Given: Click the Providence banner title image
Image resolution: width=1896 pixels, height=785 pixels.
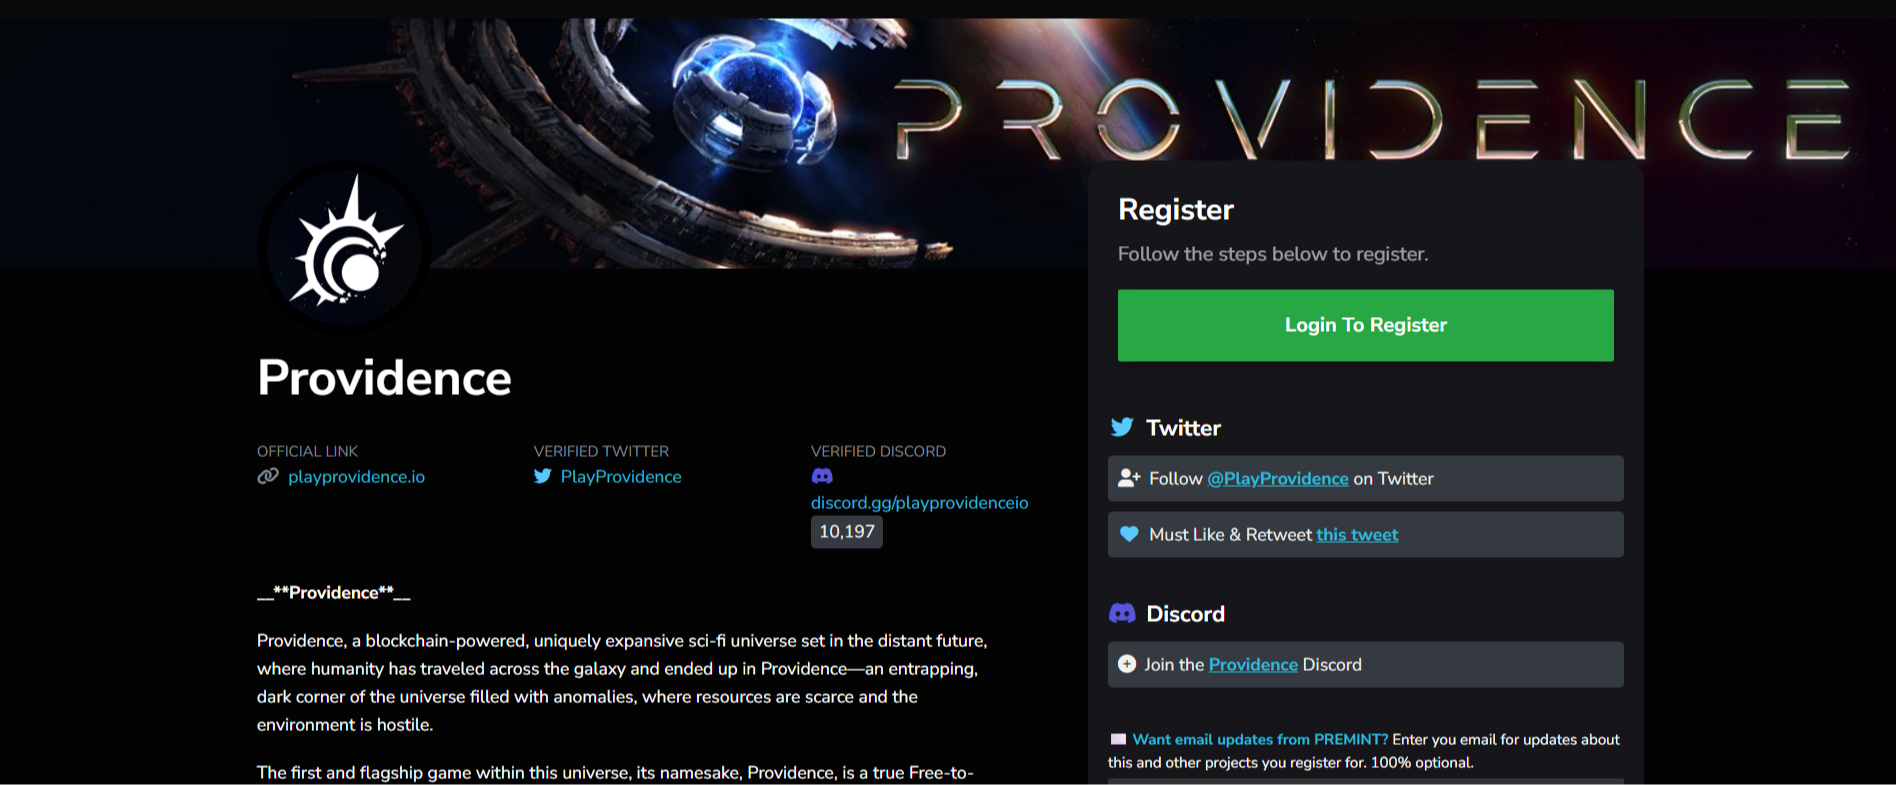Looking at the screenshot, I should (1371, 119).
